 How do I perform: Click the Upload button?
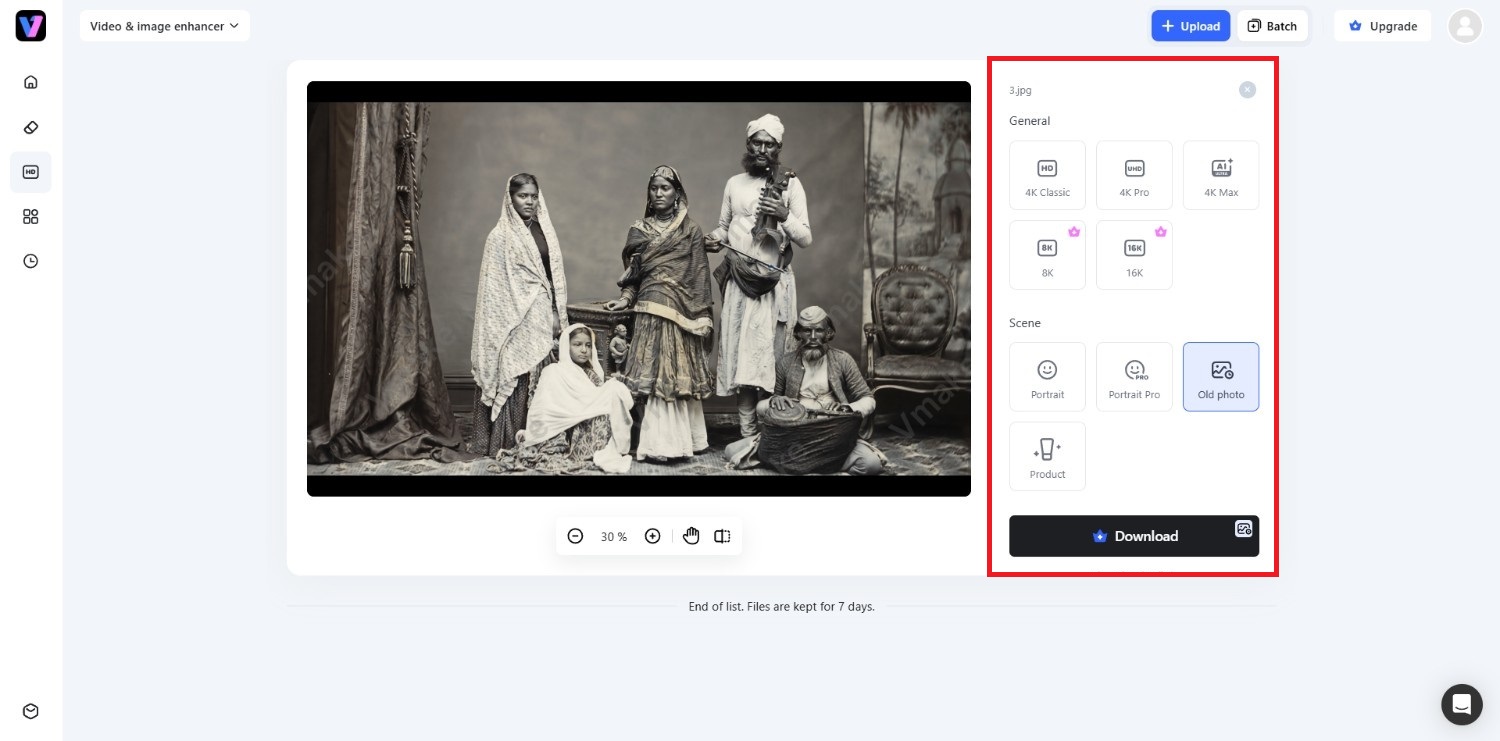(1191, 26)
